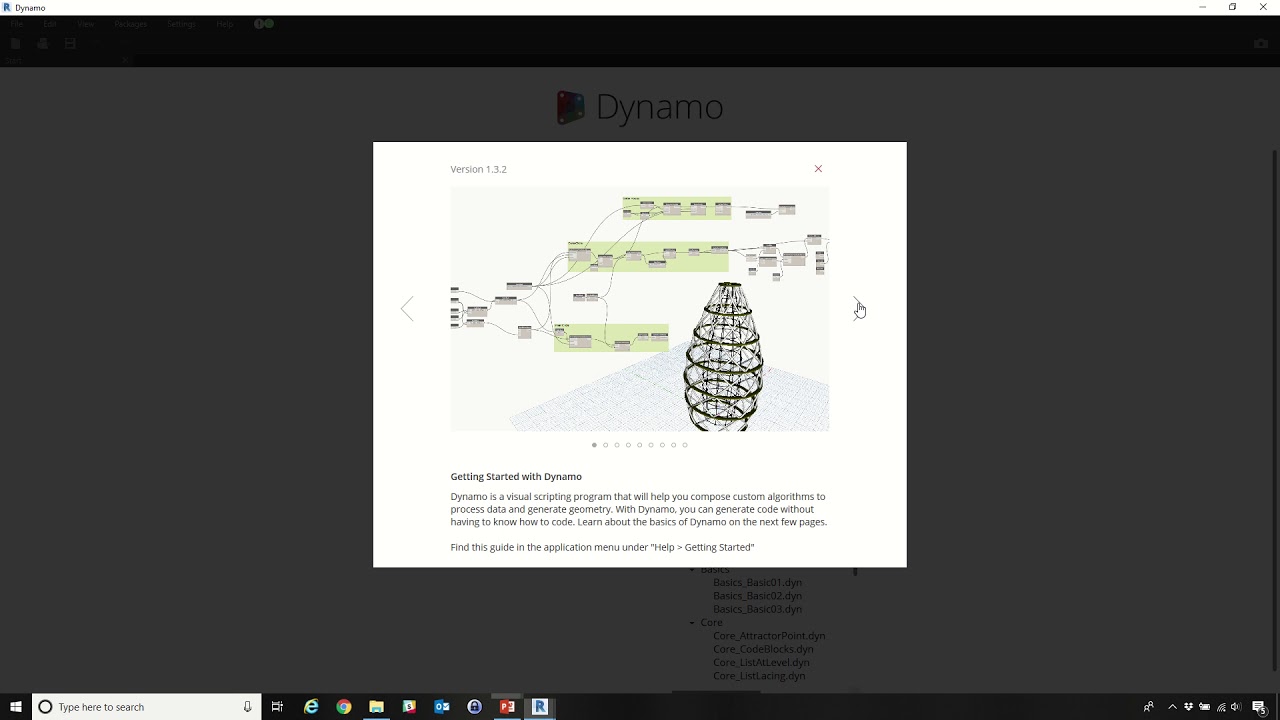Viewport: 1280px width, 720px height.
Task: Open the View menu in Dynamo
Action: click(86, 24)
